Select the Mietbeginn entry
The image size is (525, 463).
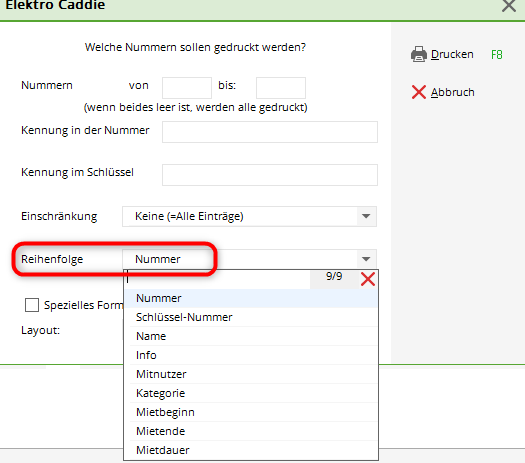tap(251, 412)
